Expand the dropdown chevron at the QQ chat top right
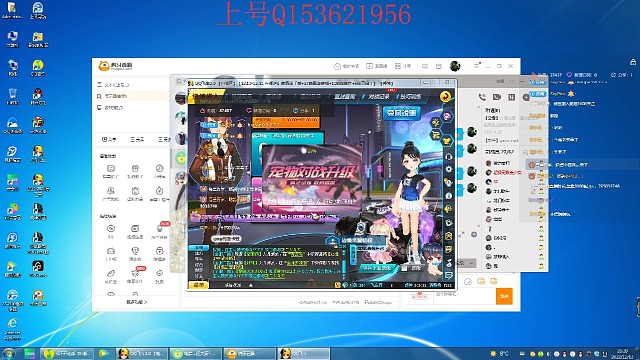Image resolution: width=640 pixels, height=360 pixels. click(x=511, y=81)
